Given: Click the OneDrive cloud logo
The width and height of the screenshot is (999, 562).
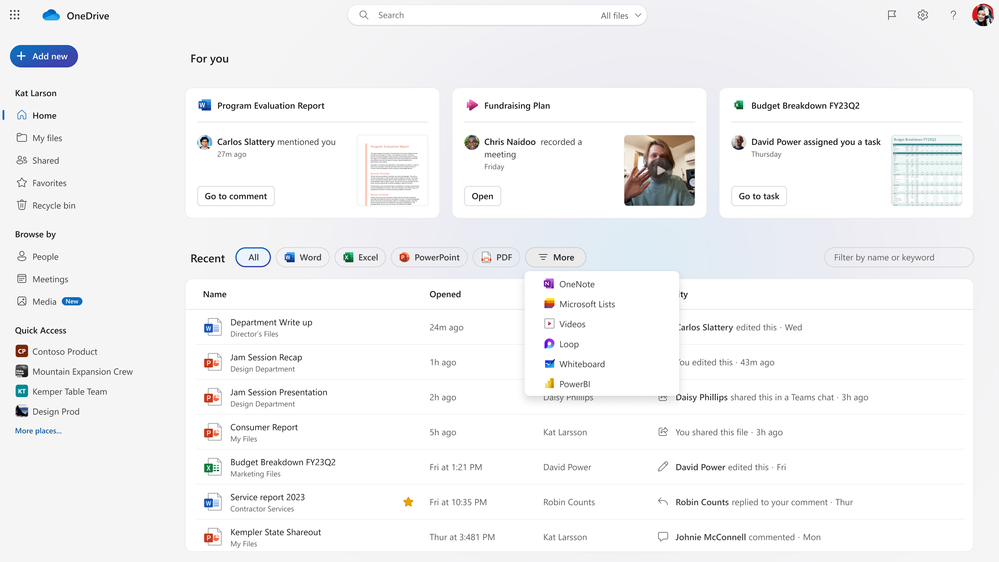Looking at the screenshot, I should click(x=51, y=15).
